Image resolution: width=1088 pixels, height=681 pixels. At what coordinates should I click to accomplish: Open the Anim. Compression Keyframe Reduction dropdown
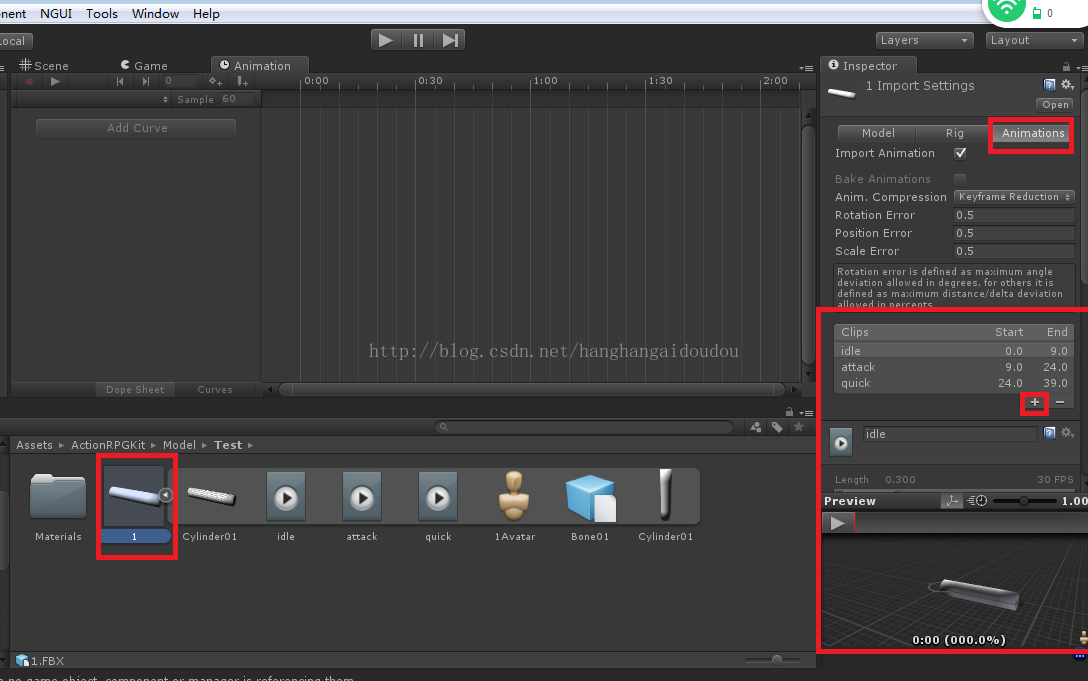click(x=1014, y=197)
